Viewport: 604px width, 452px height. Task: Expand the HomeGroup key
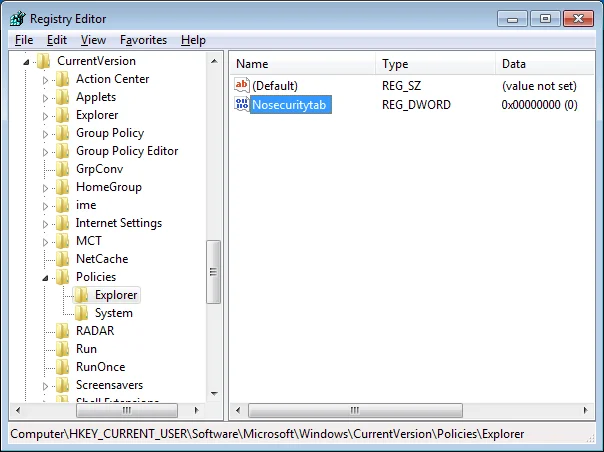click(x=45, y=188)
